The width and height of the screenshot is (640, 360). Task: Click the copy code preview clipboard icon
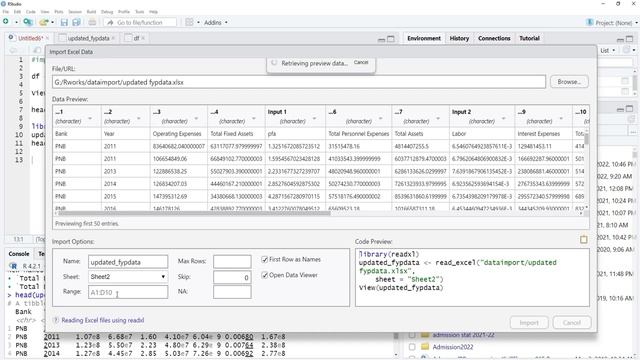click(x=584, y=240)
